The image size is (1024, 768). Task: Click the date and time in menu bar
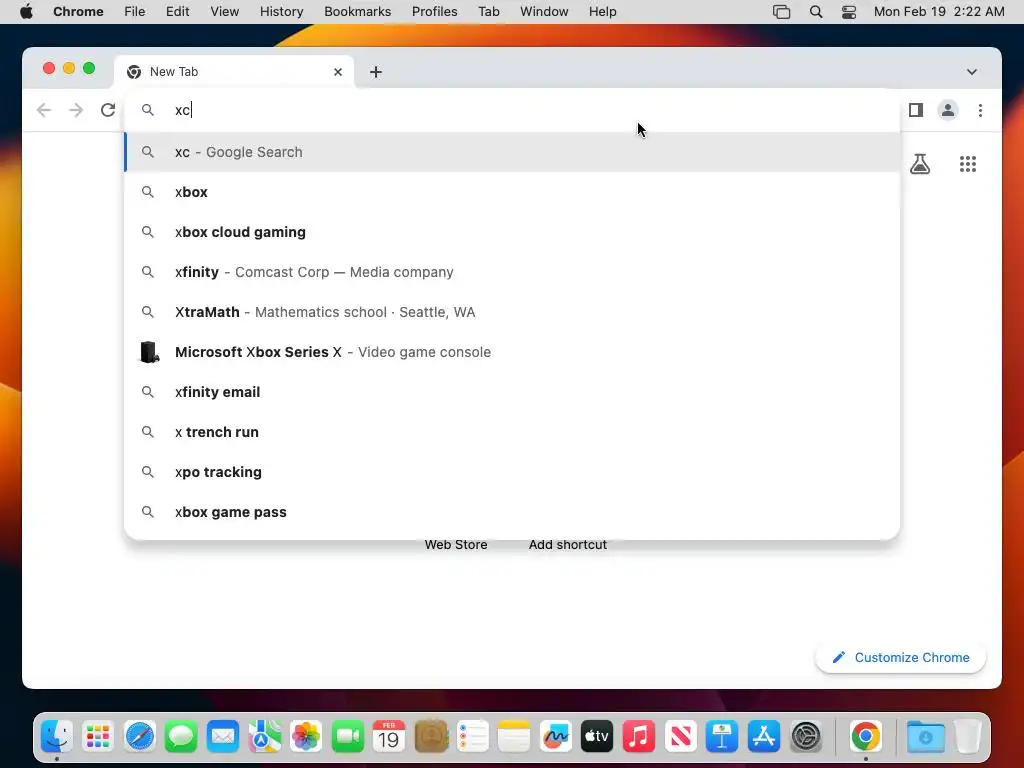click(x=939, y=12)
